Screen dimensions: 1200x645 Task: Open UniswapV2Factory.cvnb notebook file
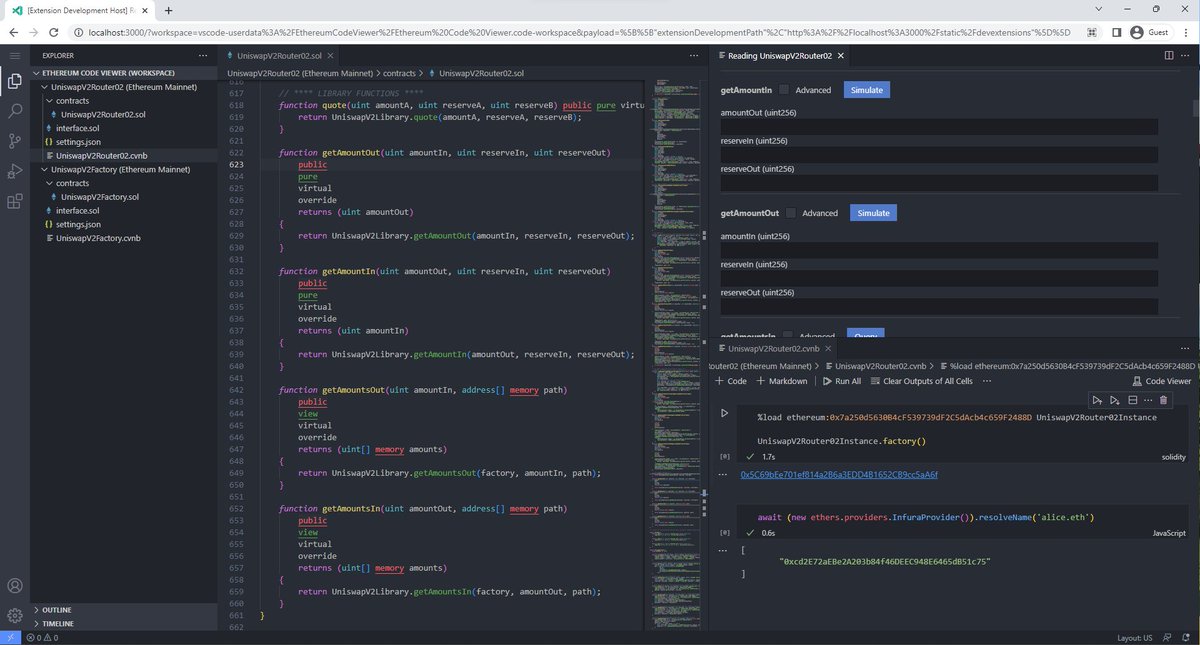123,238
